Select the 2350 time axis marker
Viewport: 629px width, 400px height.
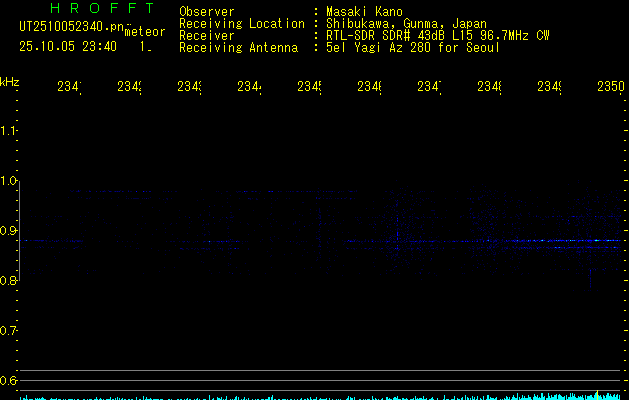click(610, 87)
